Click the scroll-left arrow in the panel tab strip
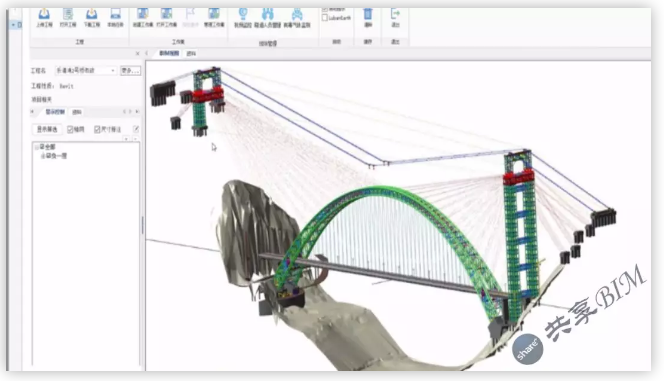 [124, 111]
